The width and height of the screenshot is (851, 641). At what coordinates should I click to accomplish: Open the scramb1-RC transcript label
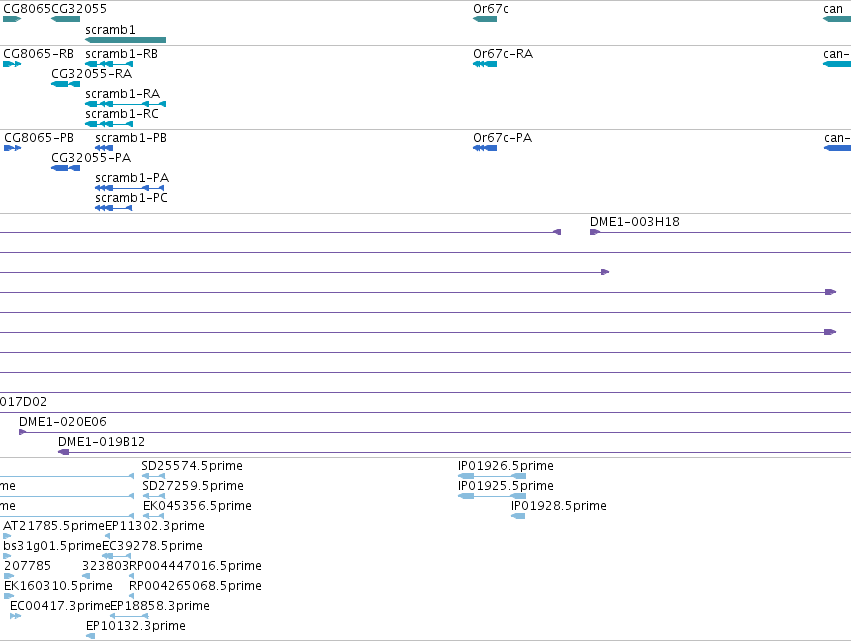pyautogui.click(x=122, y=114)
